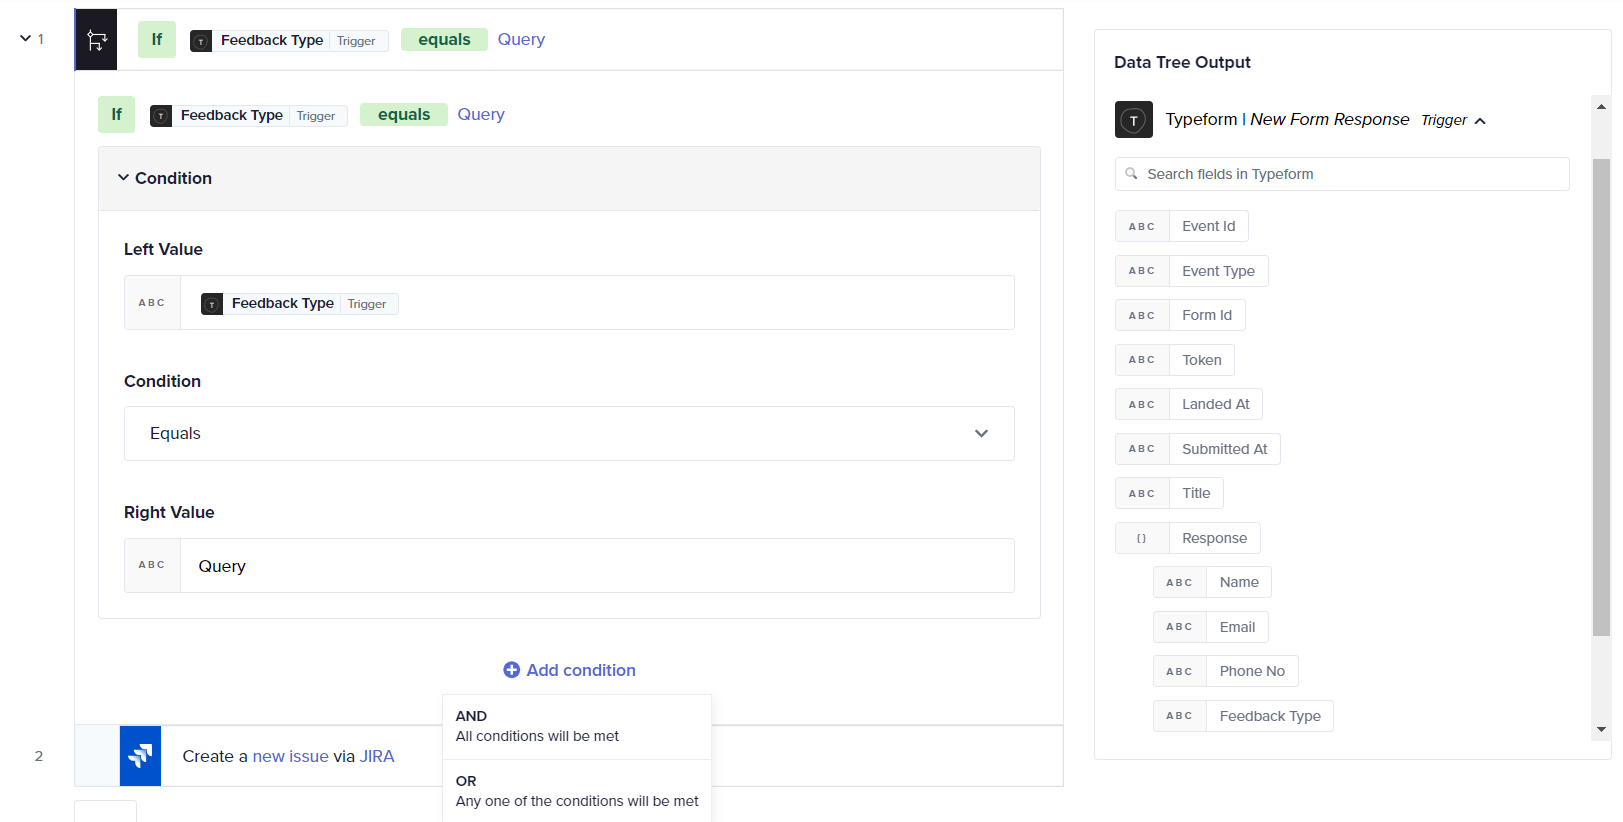The image size is (1623, 822).
Task: Click the 'new issue' link in step 2
Action: click(x=291, y=756)
